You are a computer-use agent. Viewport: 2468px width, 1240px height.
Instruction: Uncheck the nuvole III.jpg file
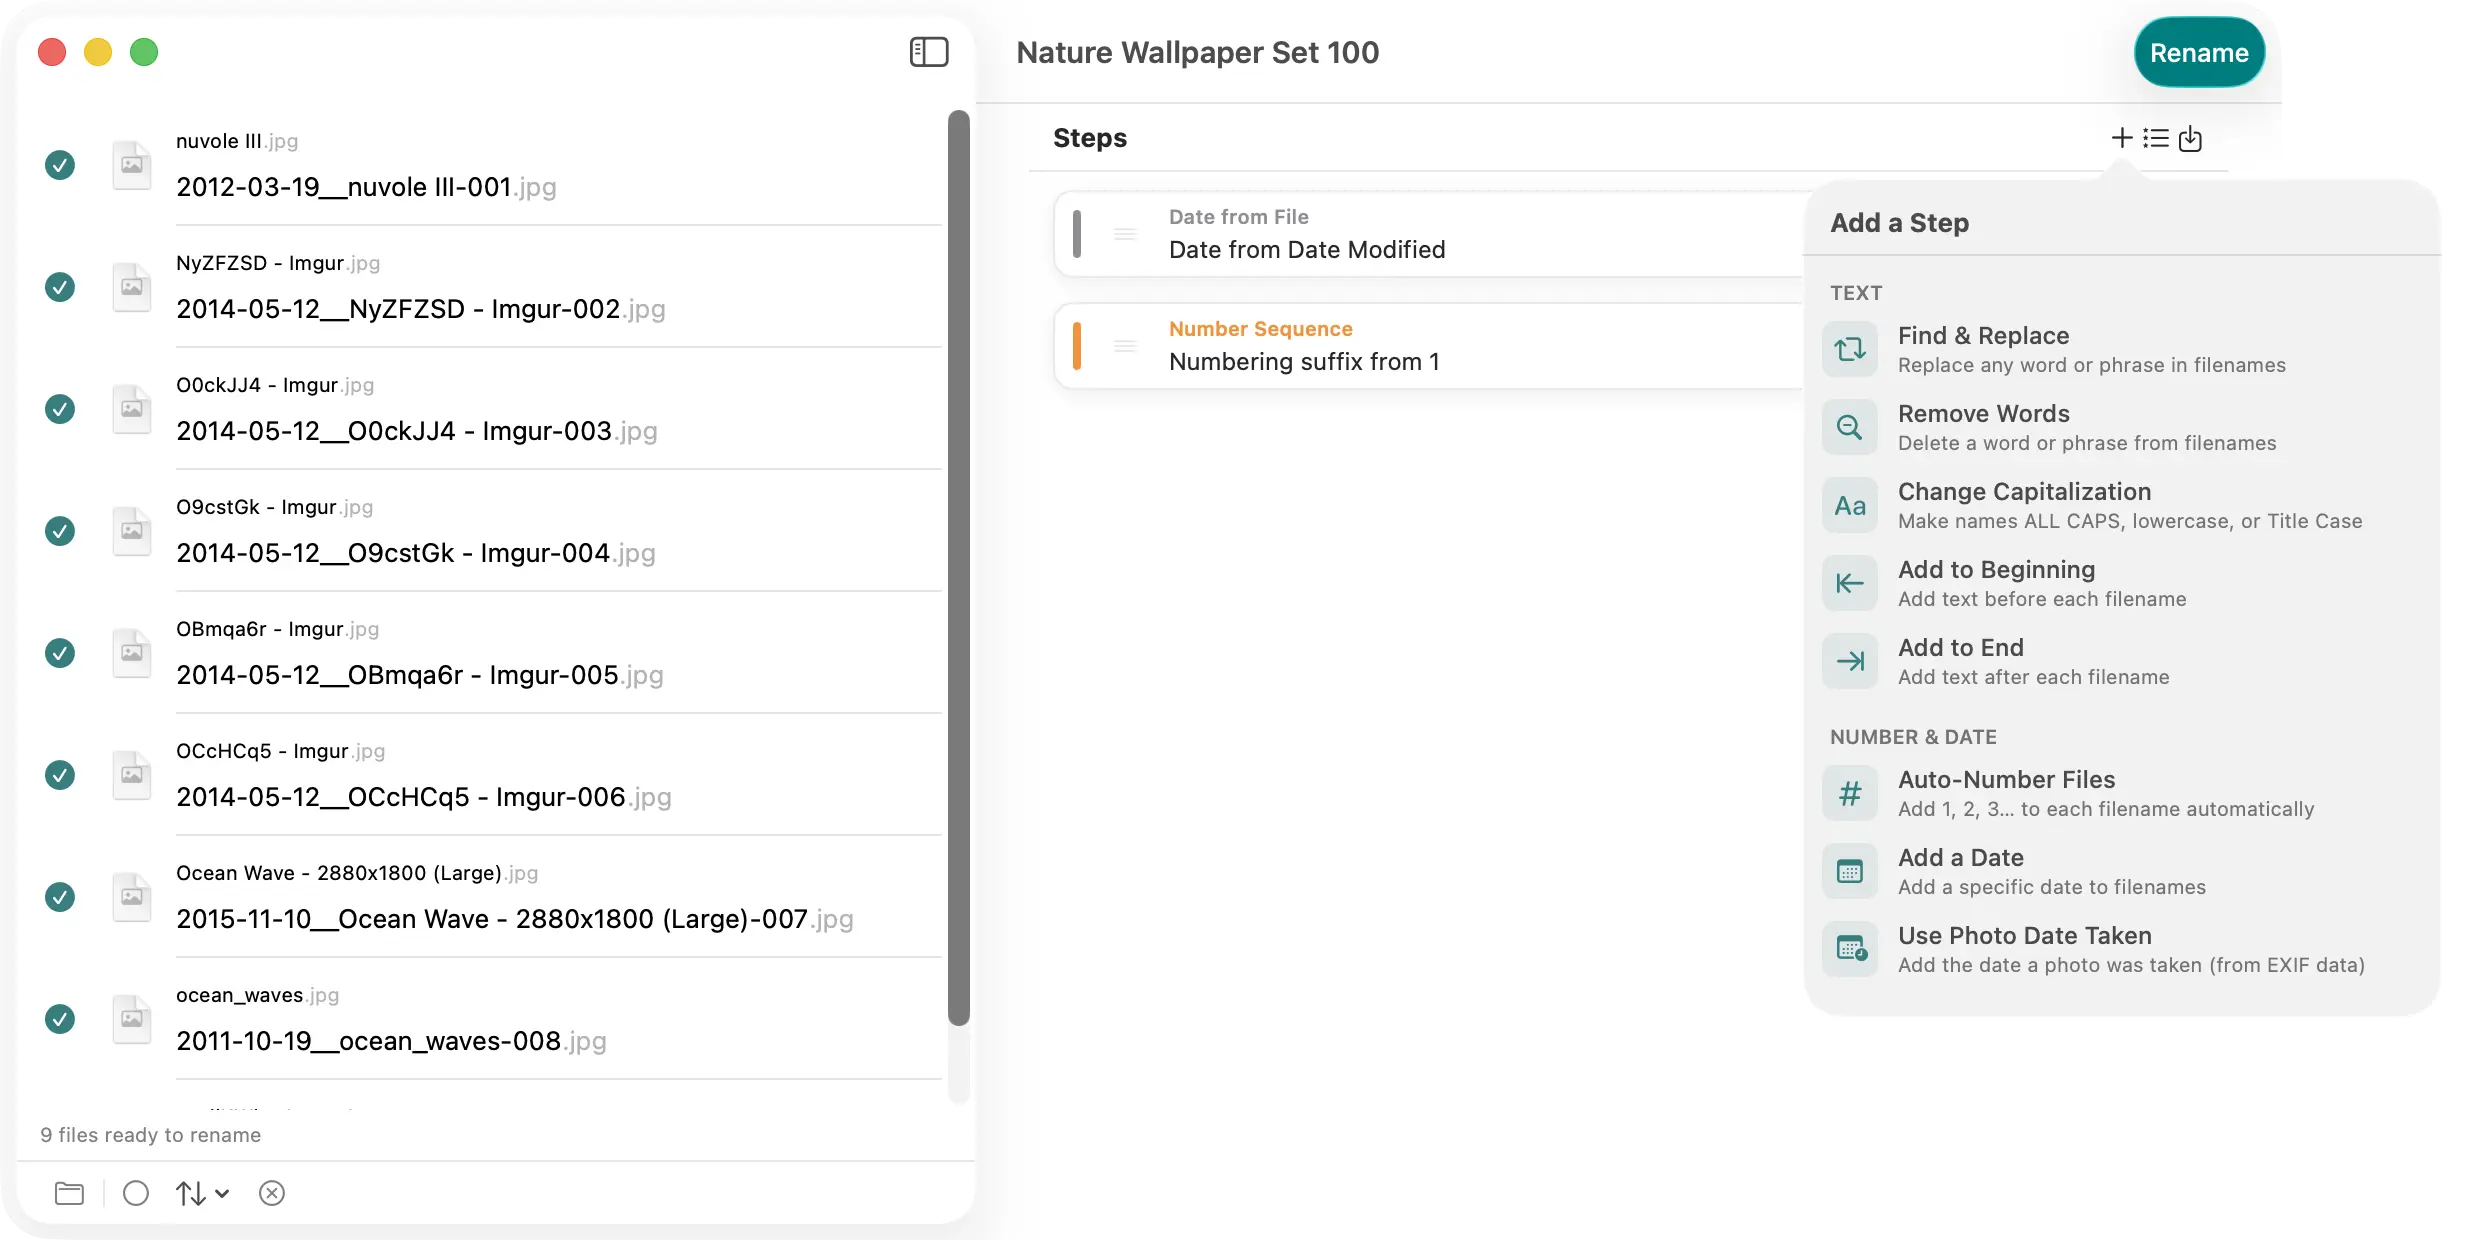[60, 165]
